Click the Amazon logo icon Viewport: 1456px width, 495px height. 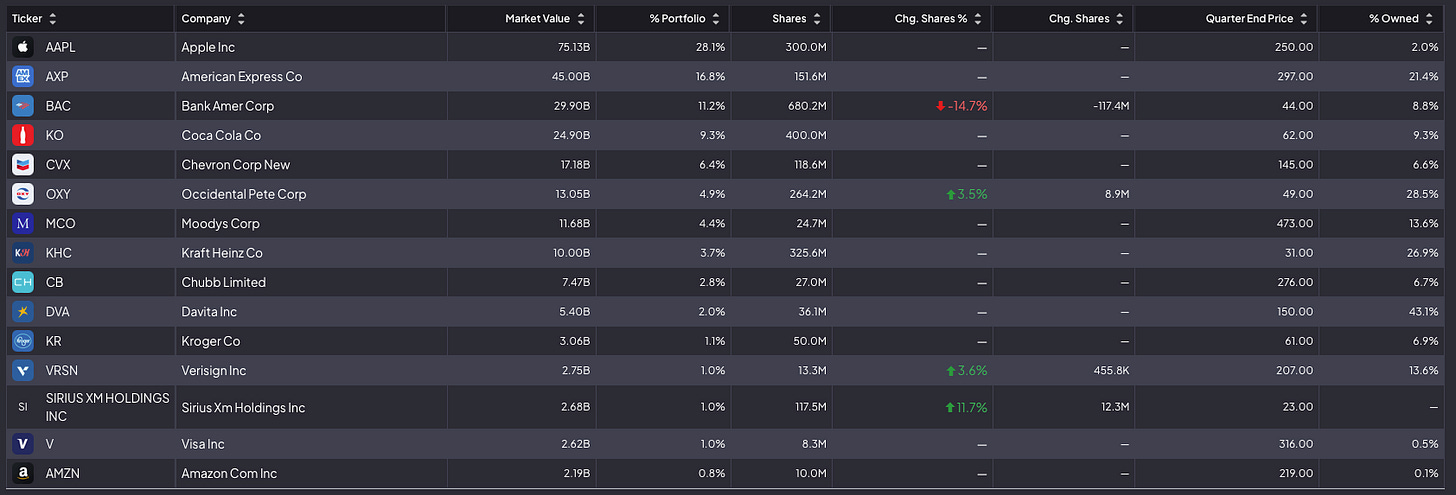23,473
